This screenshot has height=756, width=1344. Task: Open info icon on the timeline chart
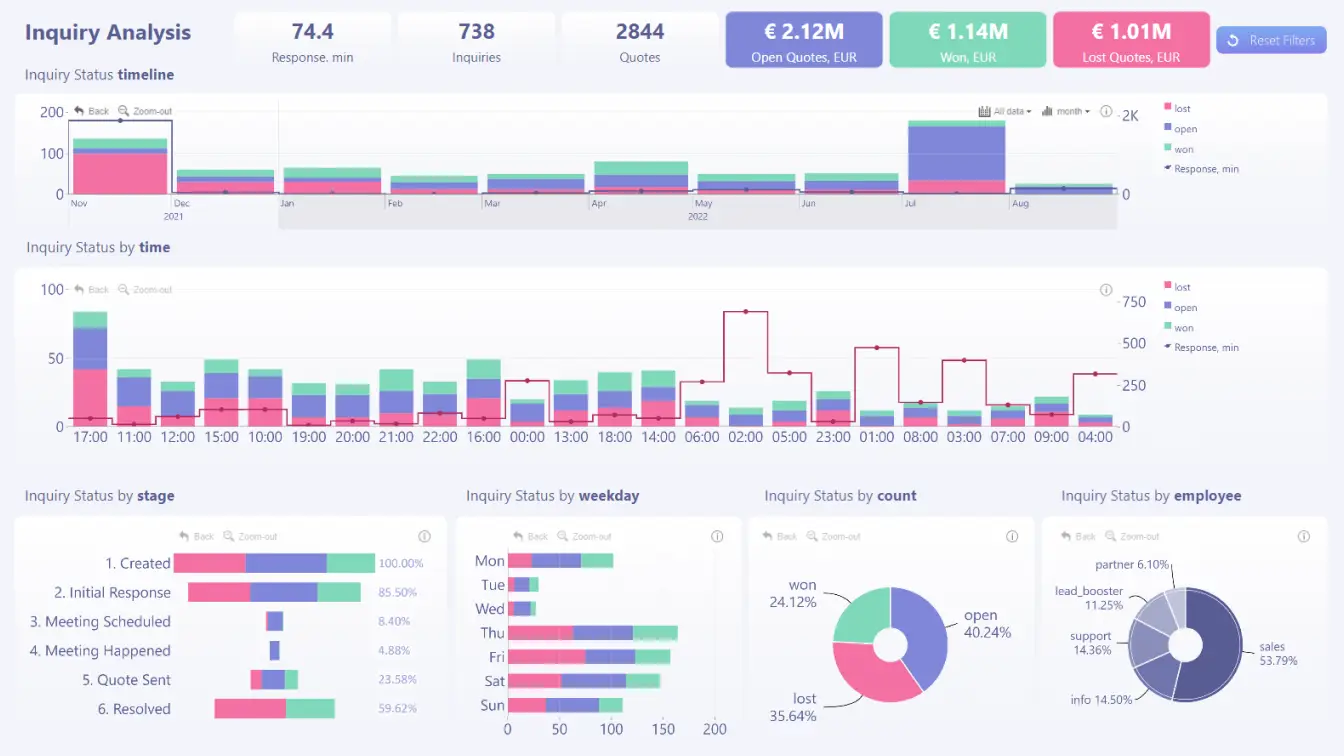[x=1106, y=112]
